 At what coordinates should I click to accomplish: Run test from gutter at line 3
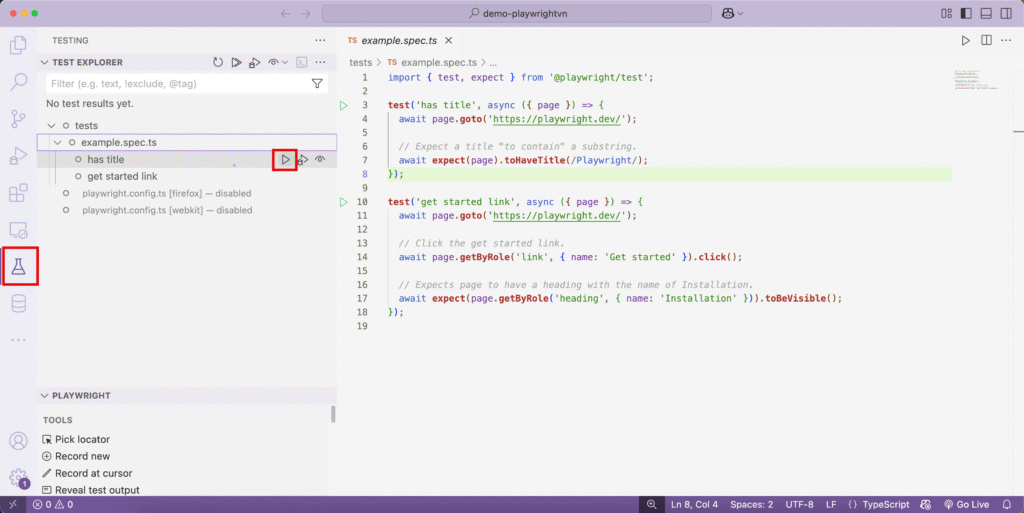tap(344, 105)
